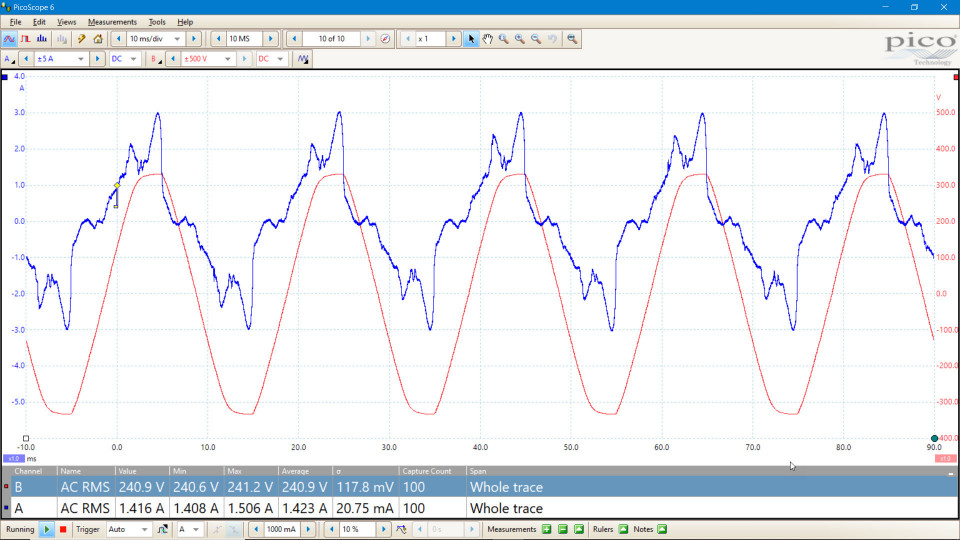Click the red Stop capture button
This screenshot has height=540, width=960.
click(63, 529)
